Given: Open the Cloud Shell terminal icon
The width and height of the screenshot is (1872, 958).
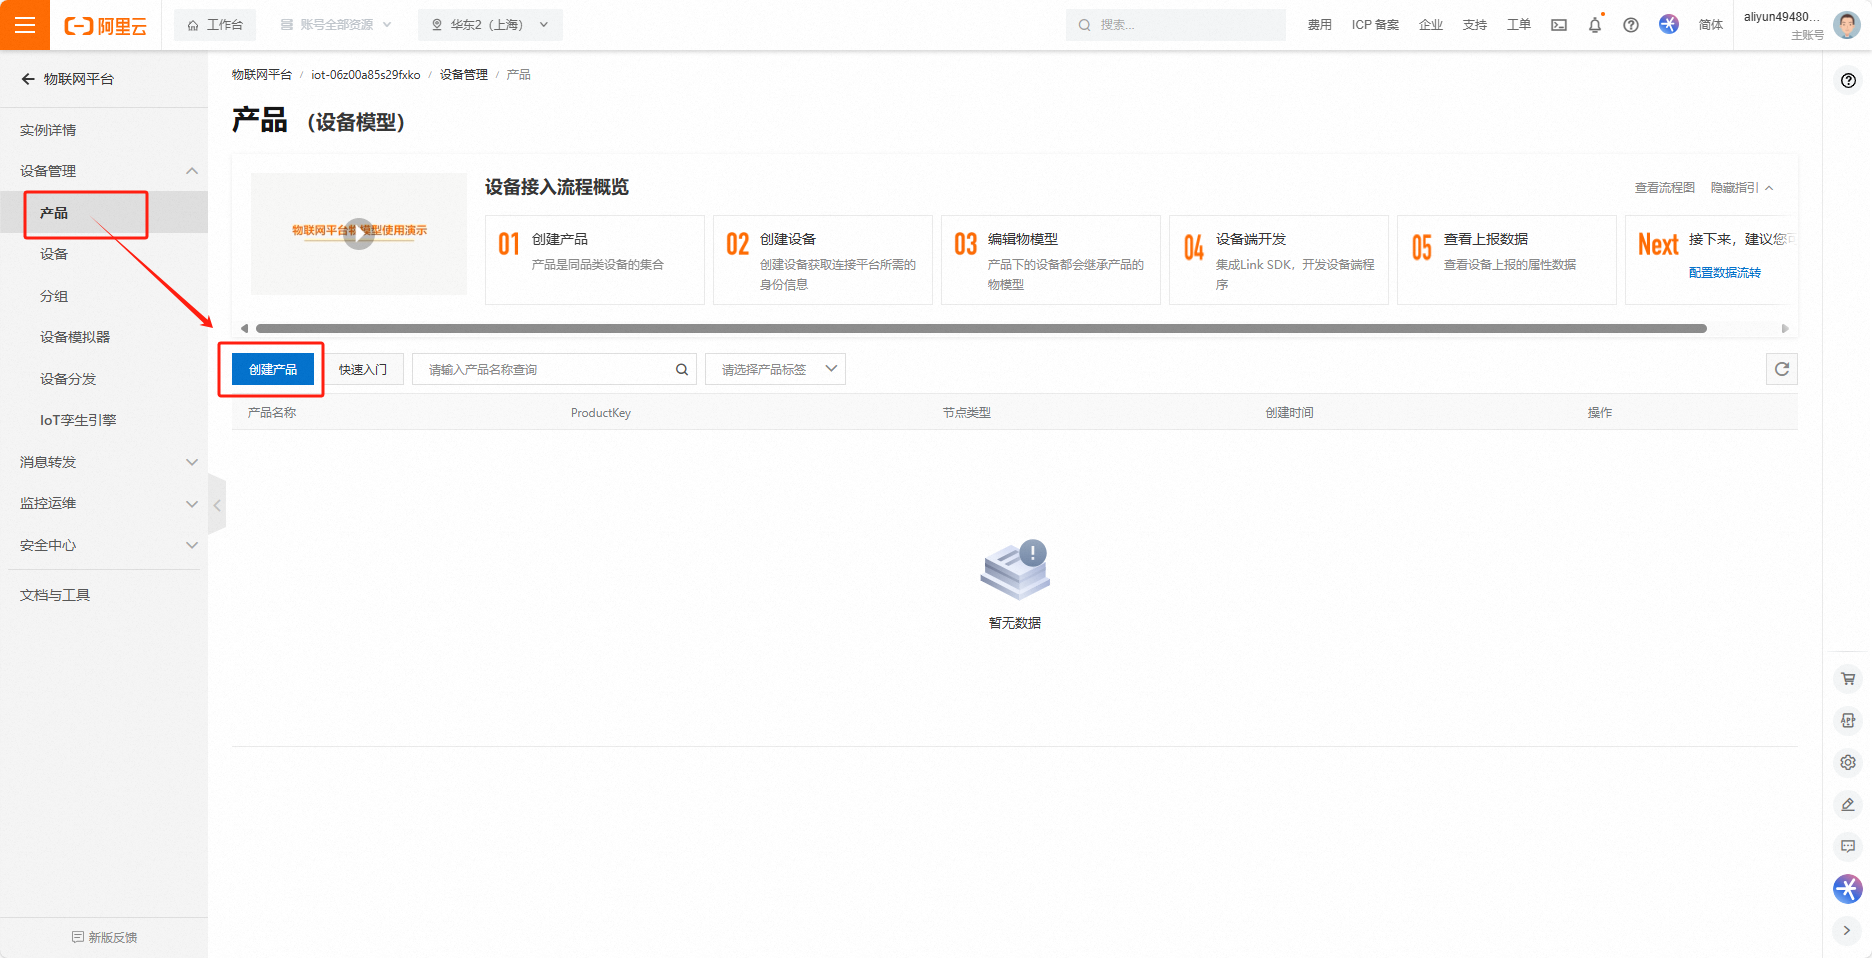Looking at the screenshot, I should click(1559, 25).
